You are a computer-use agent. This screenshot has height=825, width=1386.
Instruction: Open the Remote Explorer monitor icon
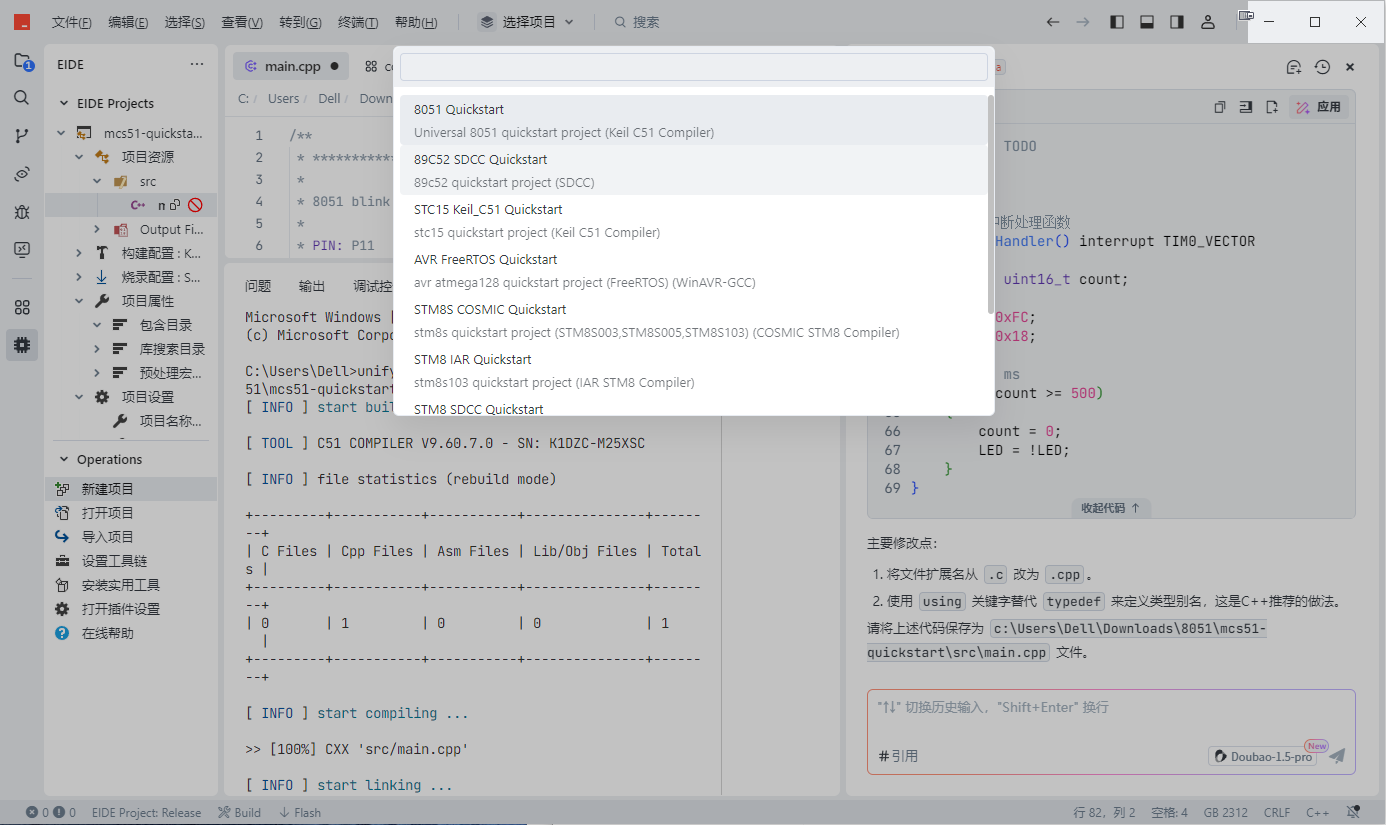(x=22, y=250)
